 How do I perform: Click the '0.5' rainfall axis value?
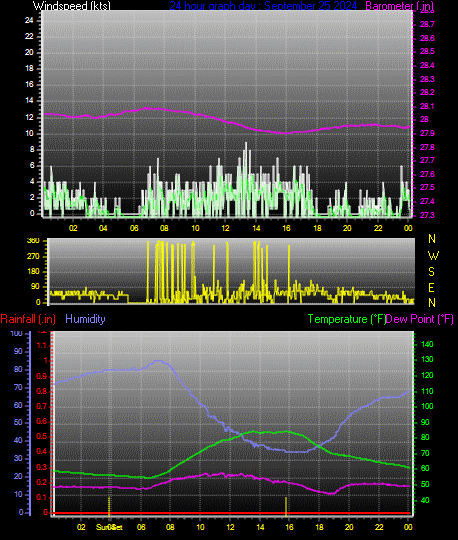[x=41, y=437]
